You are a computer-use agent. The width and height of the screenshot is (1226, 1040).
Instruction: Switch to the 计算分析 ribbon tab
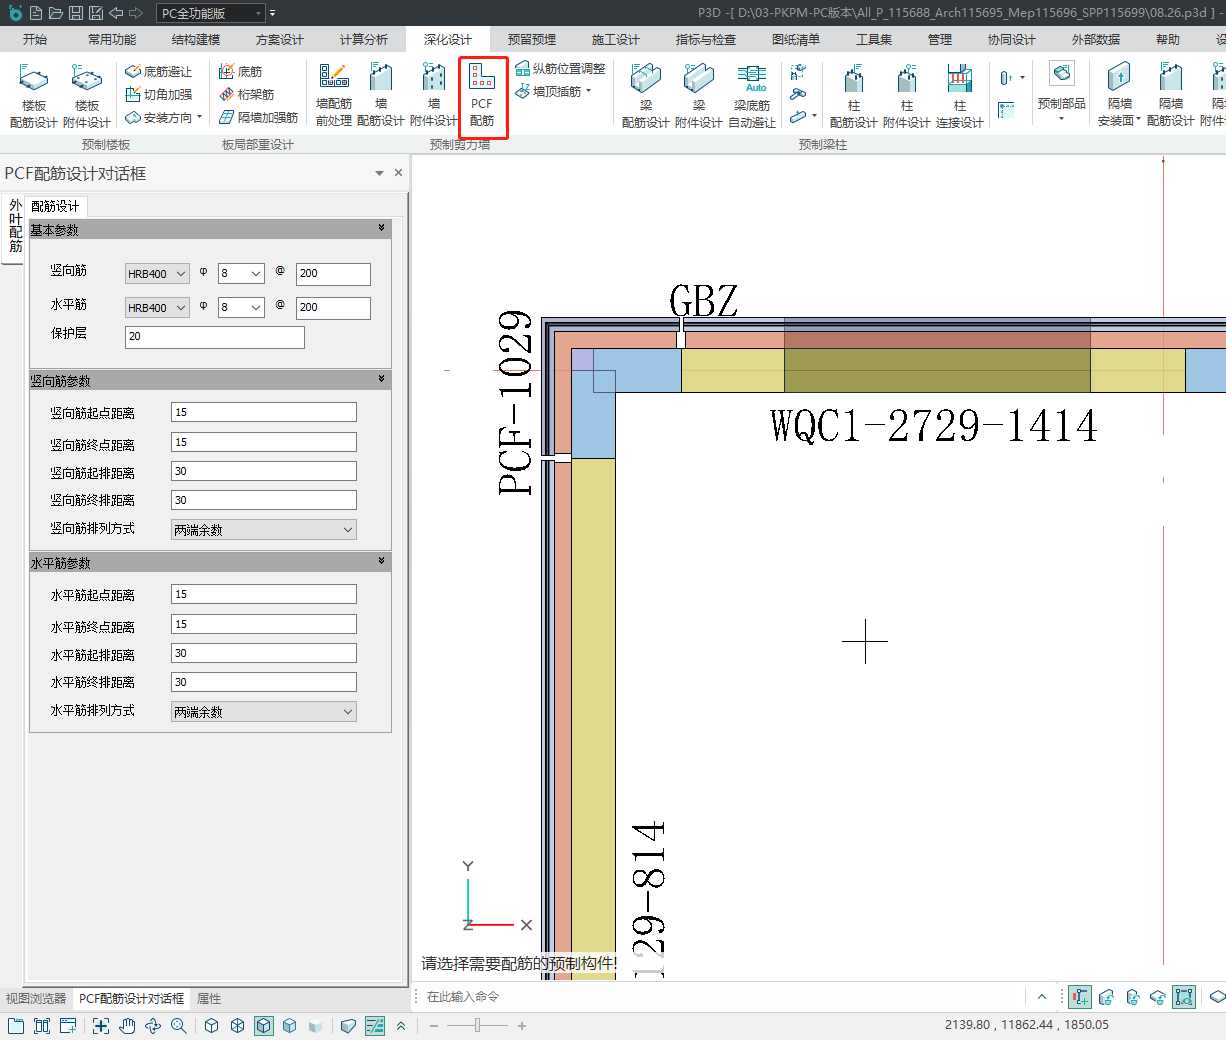tap(364, 40)
